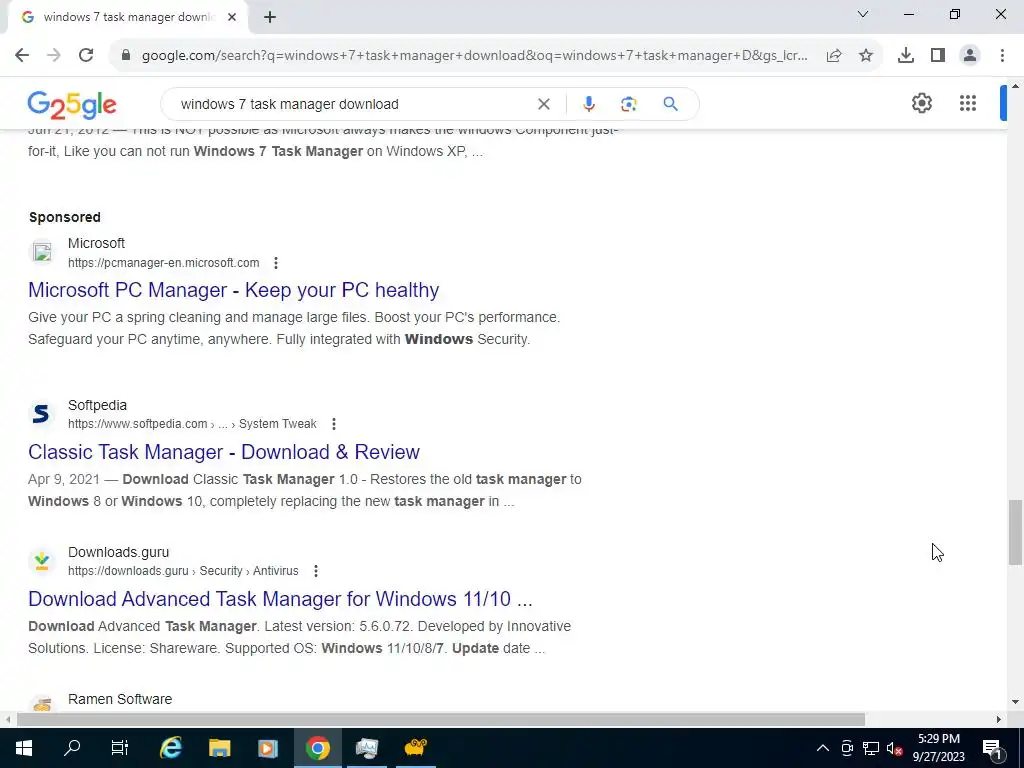
Task: Click the Google logo
Action: (72, 104)
